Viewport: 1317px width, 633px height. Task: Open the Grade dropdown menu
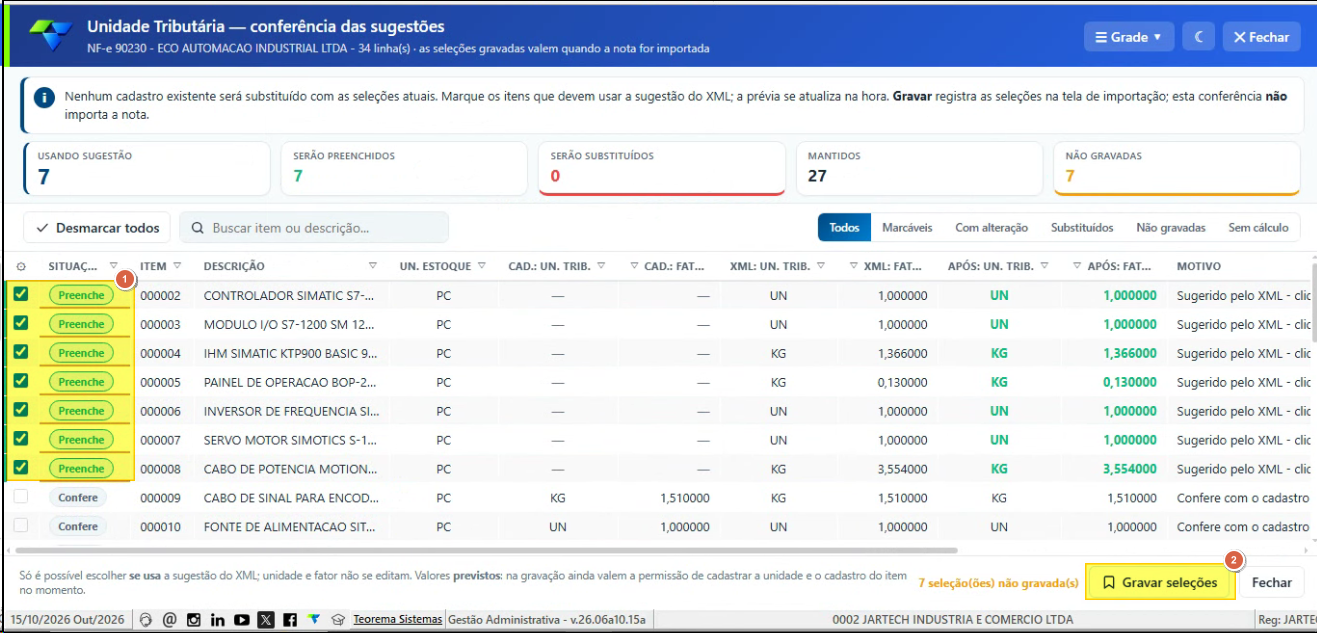point(1128,37)
